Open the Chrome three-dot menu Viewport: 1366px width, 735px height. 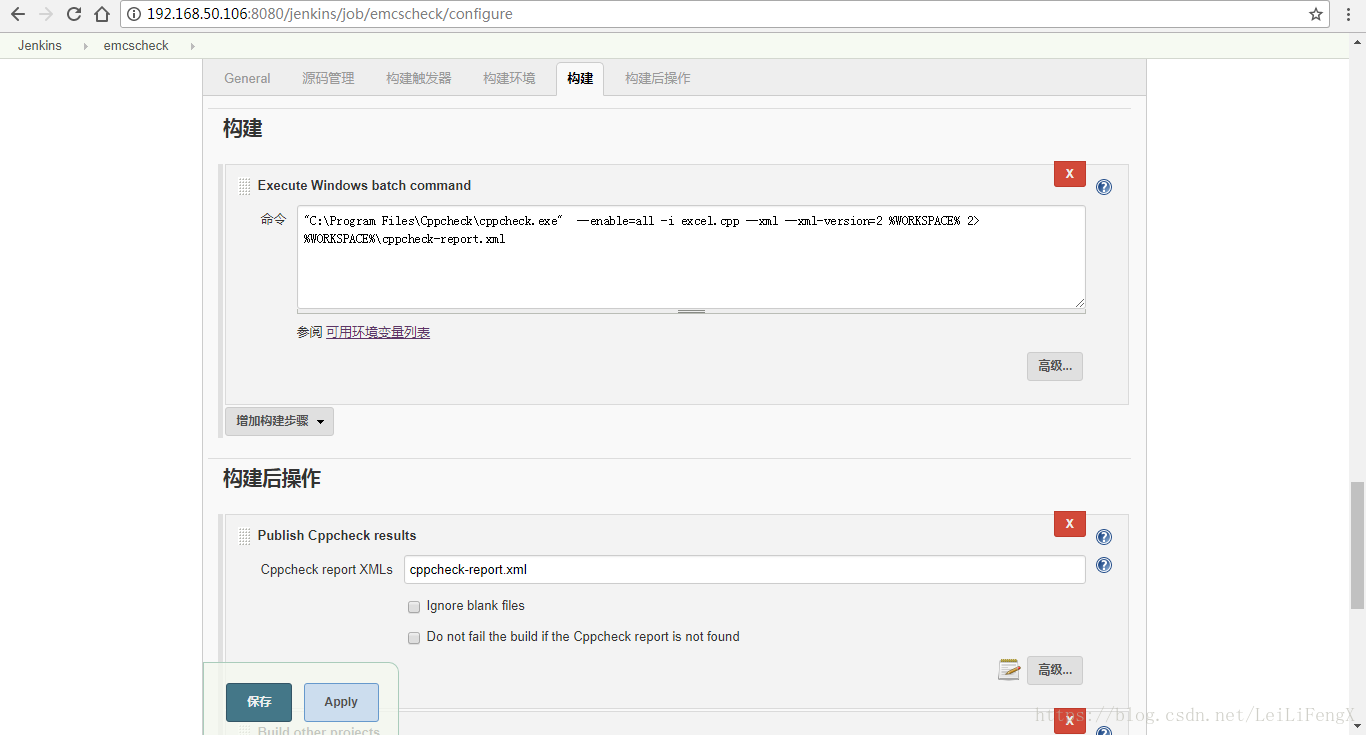(1350, 14)
